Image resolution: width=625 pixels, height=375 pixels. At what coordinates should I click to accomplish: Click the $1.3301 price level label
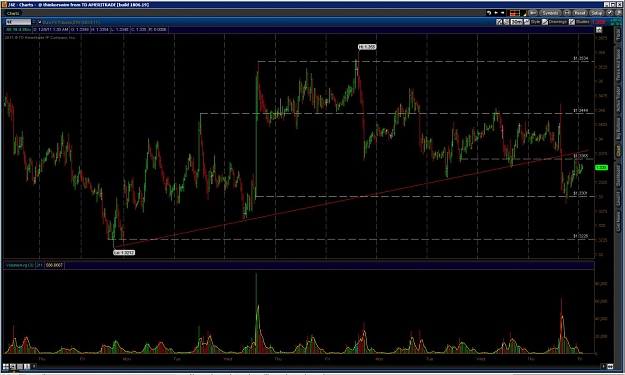[581, 193]
